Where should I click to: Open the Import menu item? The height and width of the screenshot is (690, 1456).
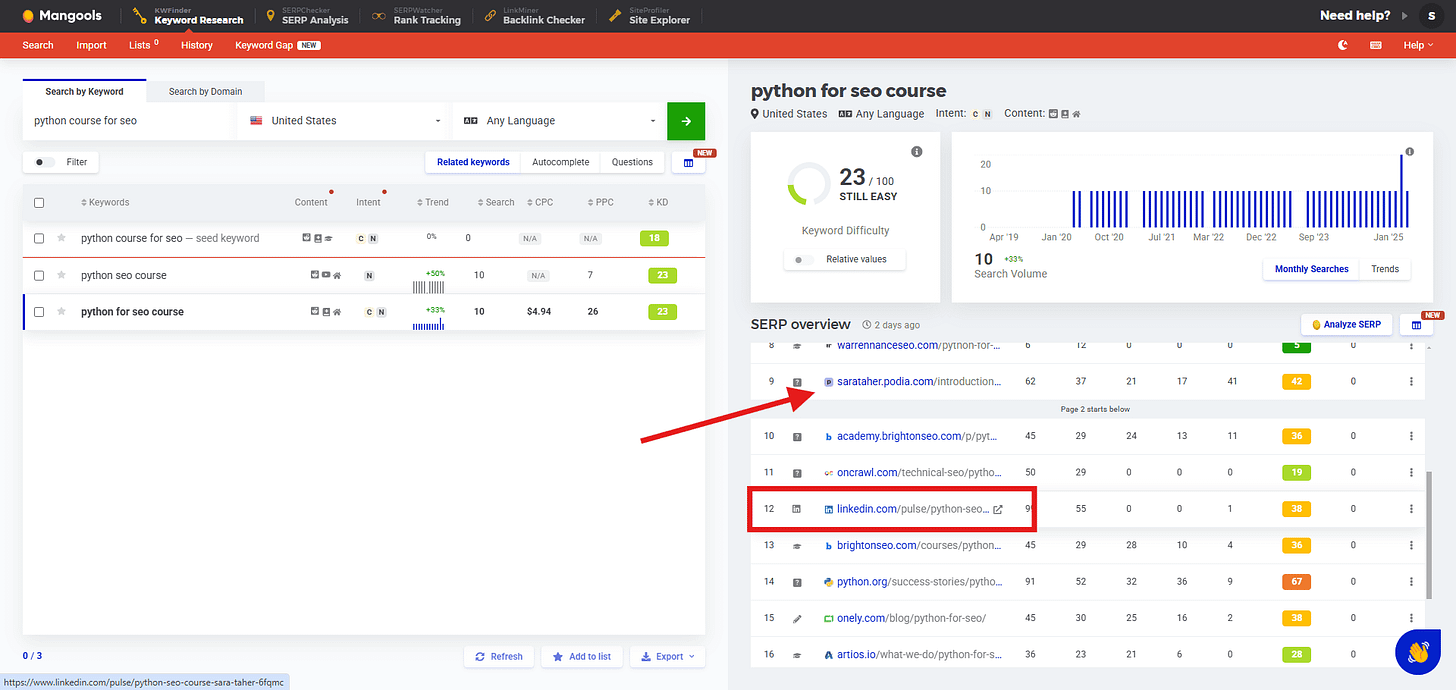coord(91,45)
